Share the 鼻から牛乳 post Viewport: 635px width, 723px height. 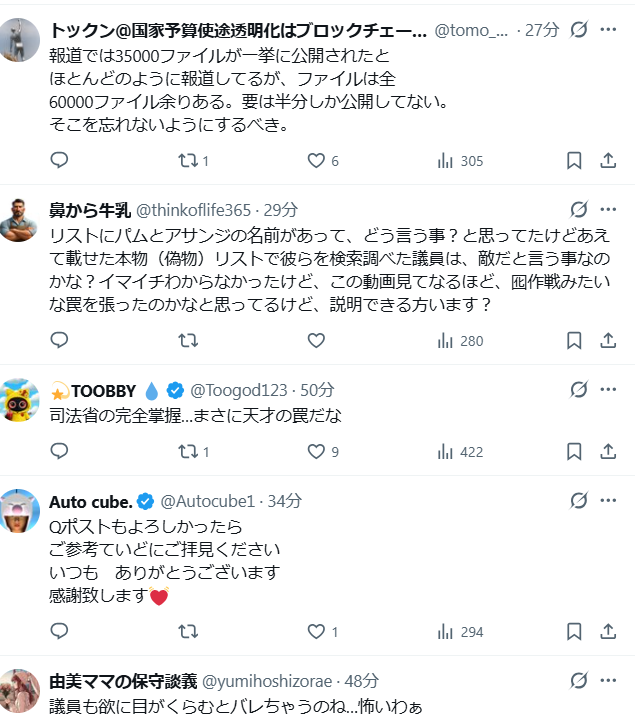coord(607,341)
